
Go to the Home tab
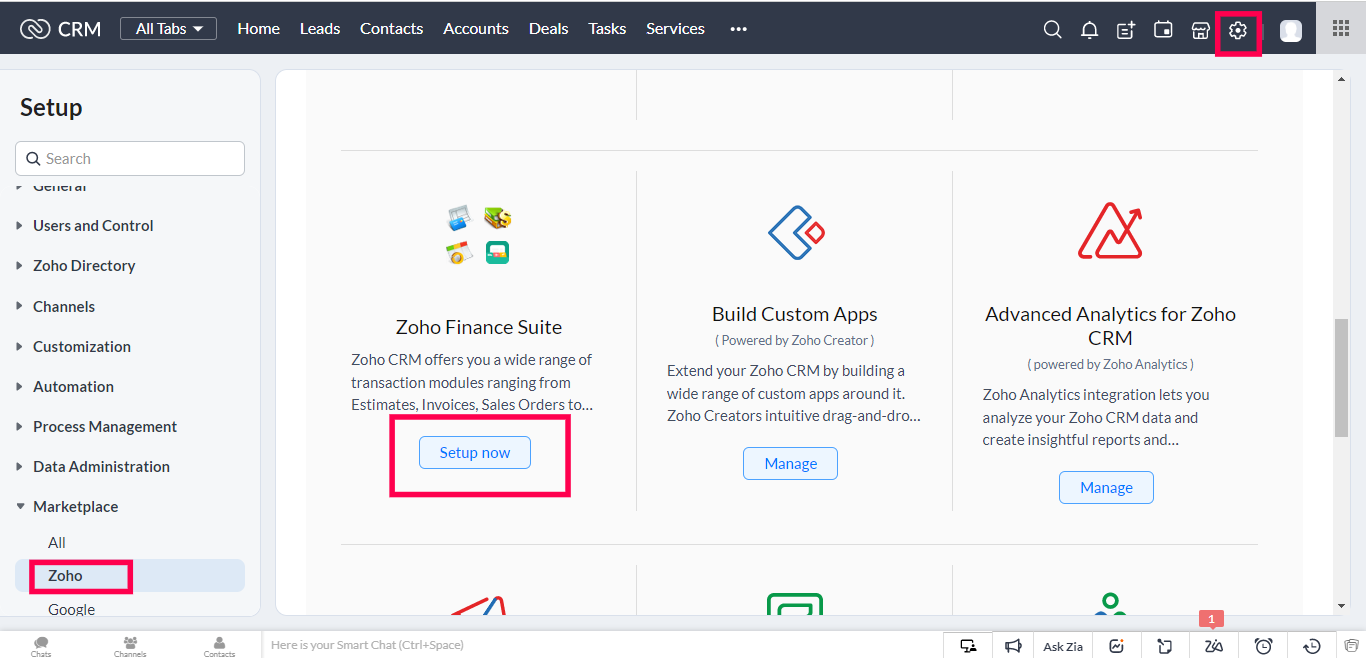tap(258, 29)
